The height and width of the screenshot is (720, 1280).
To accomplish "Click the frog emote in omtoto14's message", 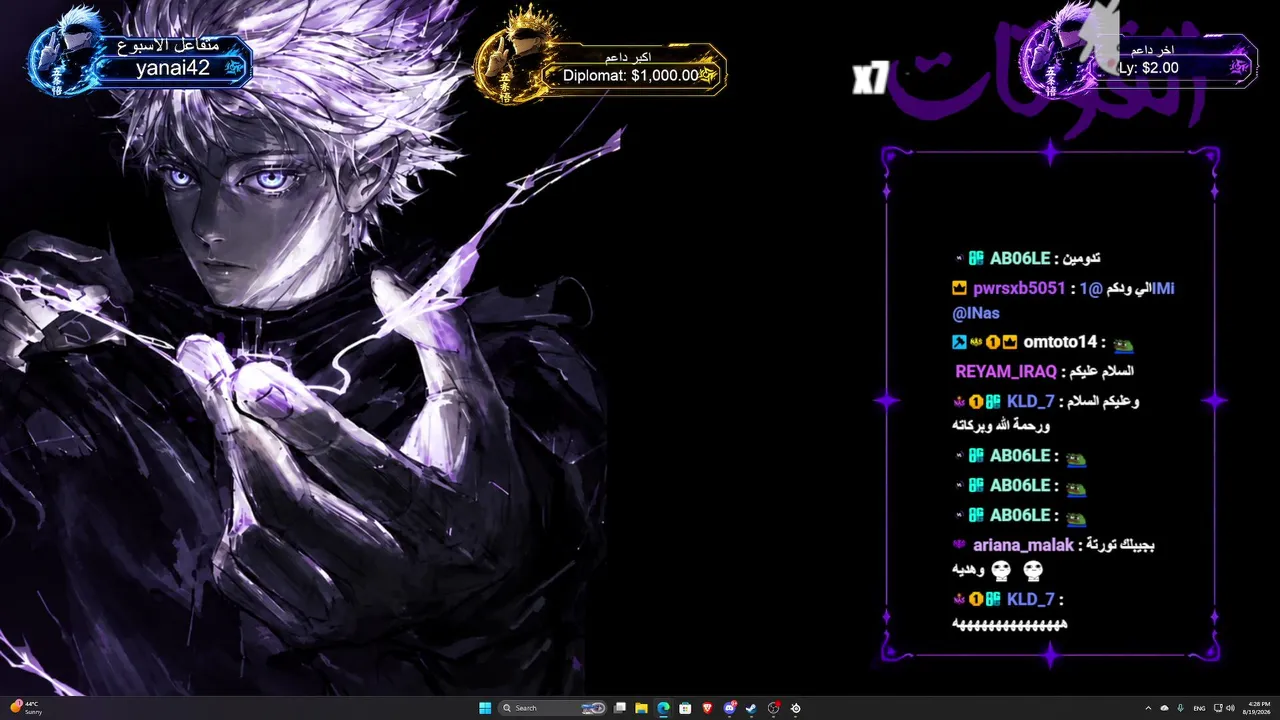I will [1124, 343].
